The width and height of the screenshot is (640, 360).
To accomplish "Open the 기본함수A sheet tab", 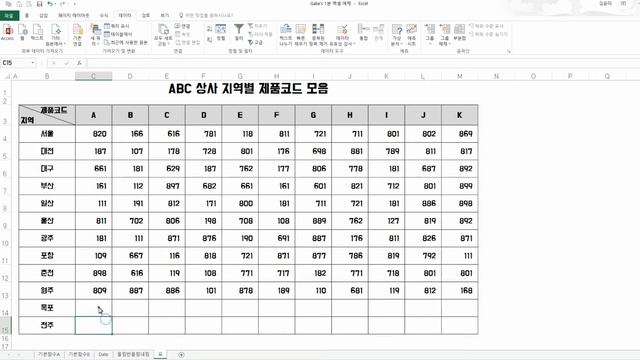I will pyautogui.click(x=49, y=354).
